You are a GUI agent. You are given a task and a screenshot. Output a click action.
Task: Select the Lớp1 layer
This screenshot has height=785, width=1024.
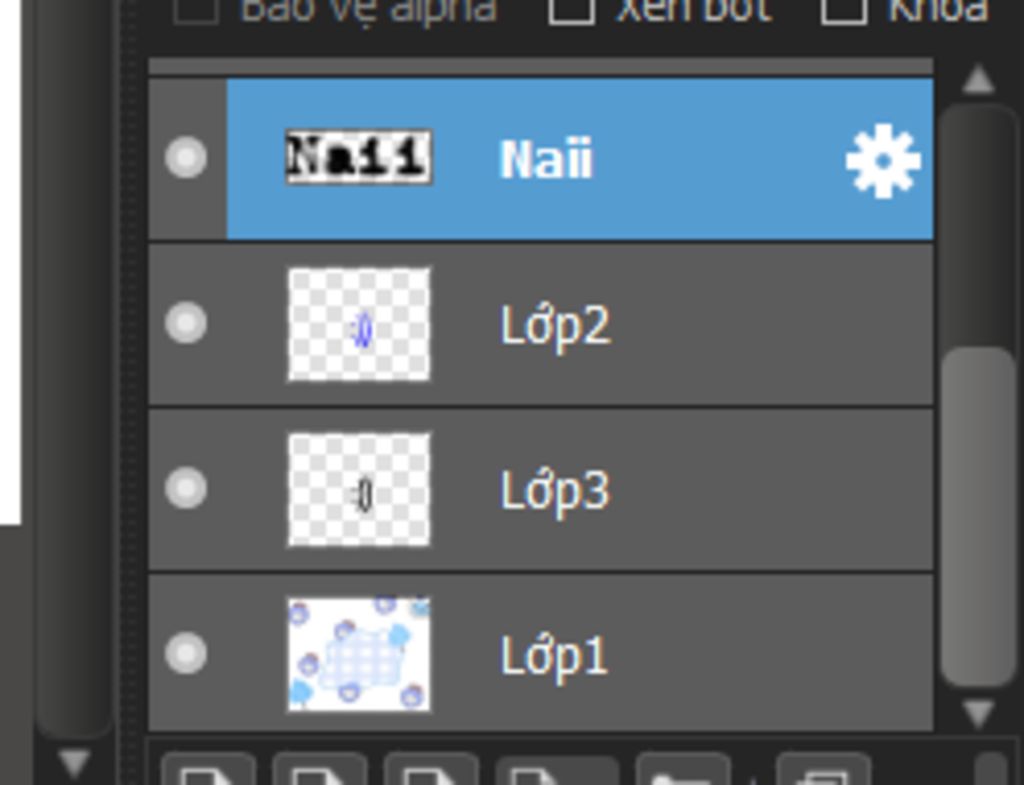(541, 653)
